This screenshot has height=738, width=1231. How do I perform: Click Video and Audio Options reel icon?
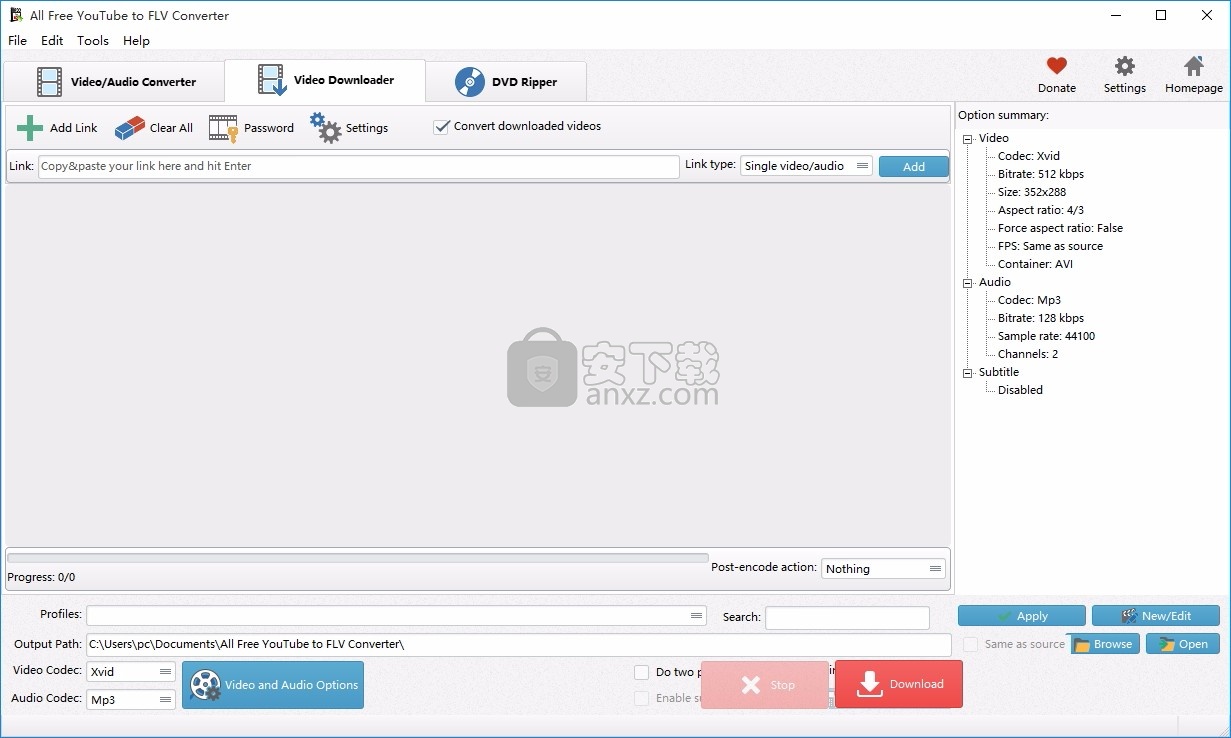pos(205,685)
